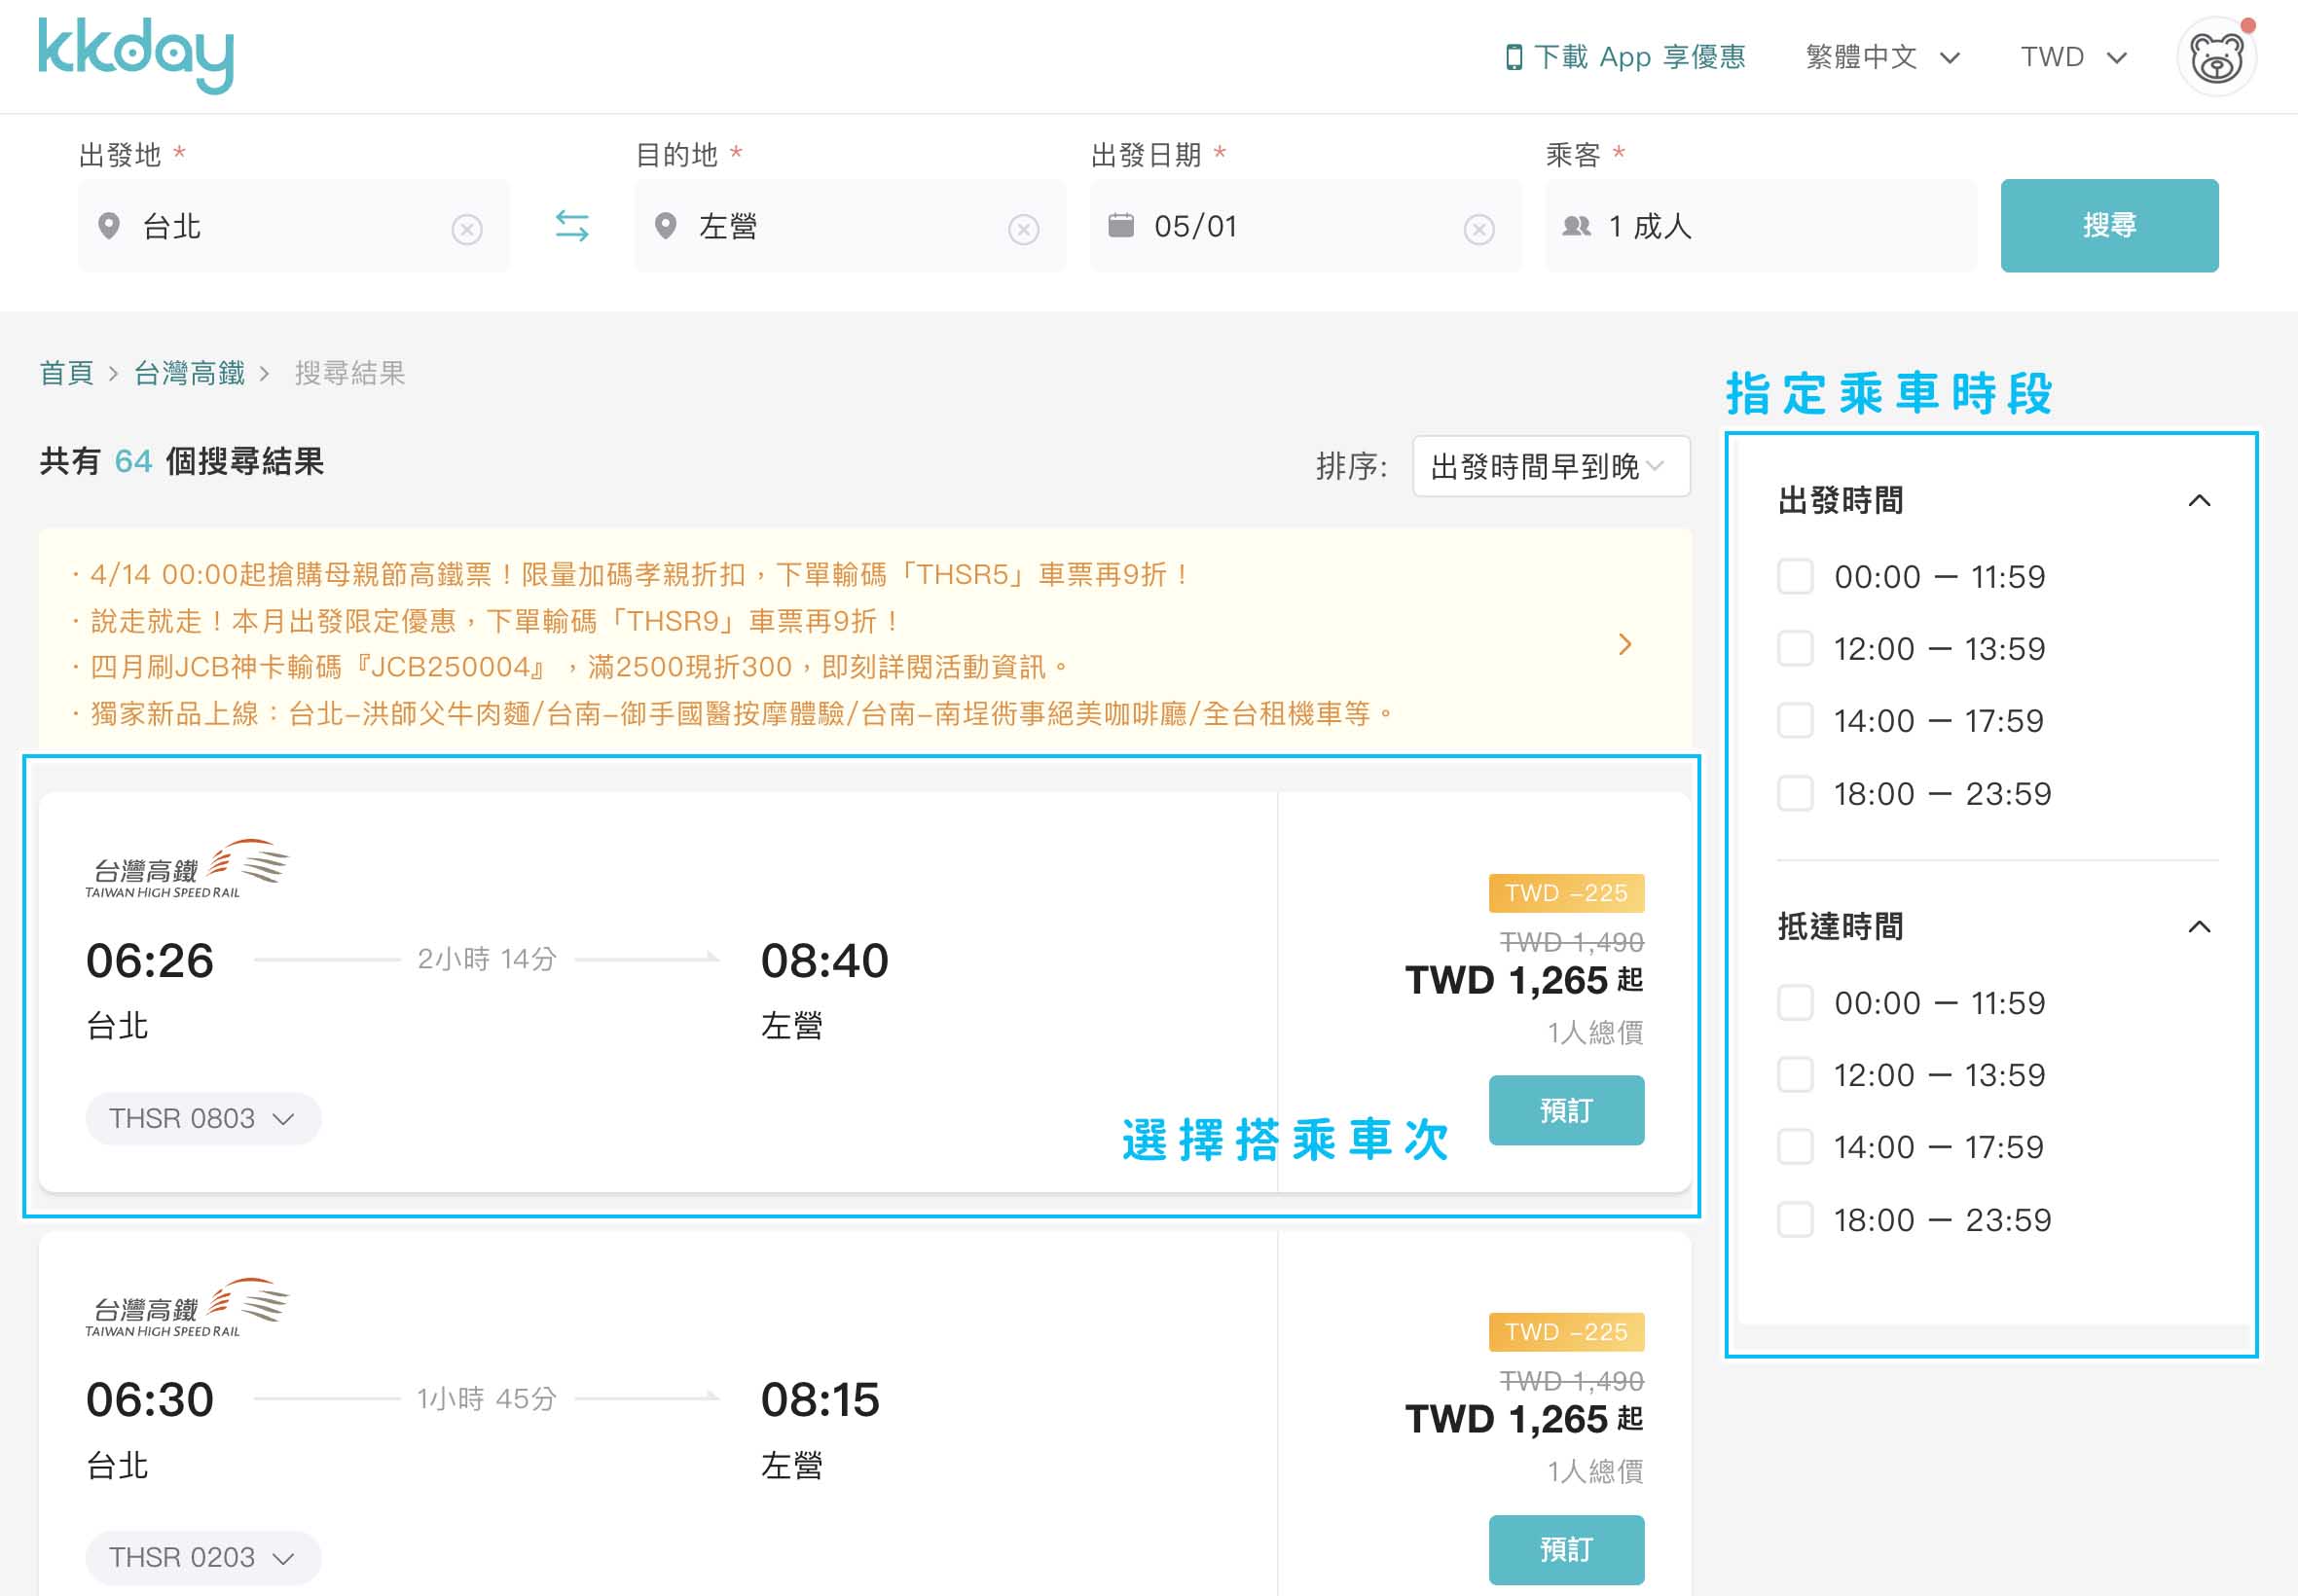The width and height of the screenshot is (2298, 1596).
Task: Click the phone icon beside 下載 App
Action: pyautogui.click(x=1514, y=57)
